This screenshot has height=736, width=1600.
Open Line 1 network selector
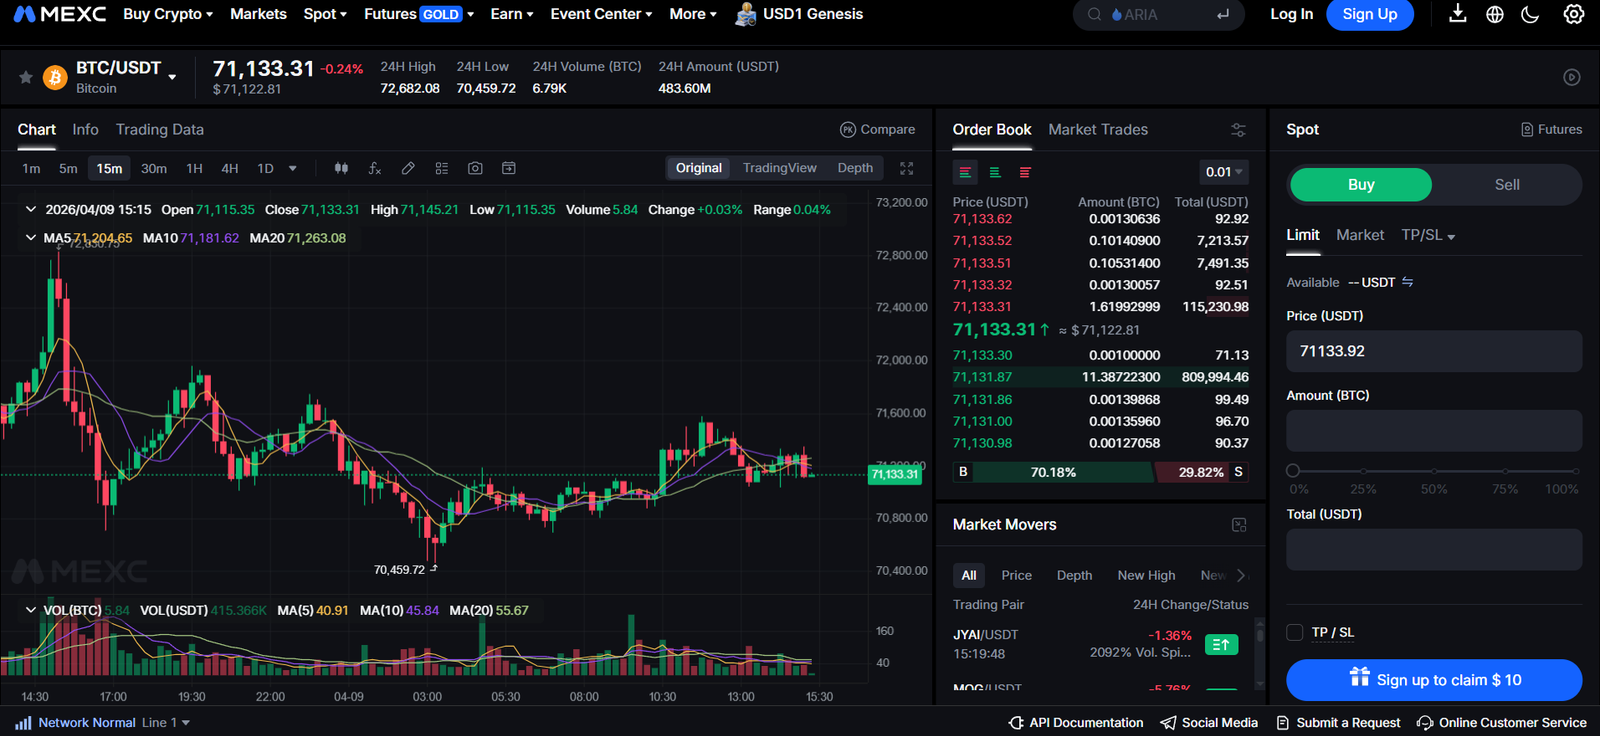pos(165,722)
